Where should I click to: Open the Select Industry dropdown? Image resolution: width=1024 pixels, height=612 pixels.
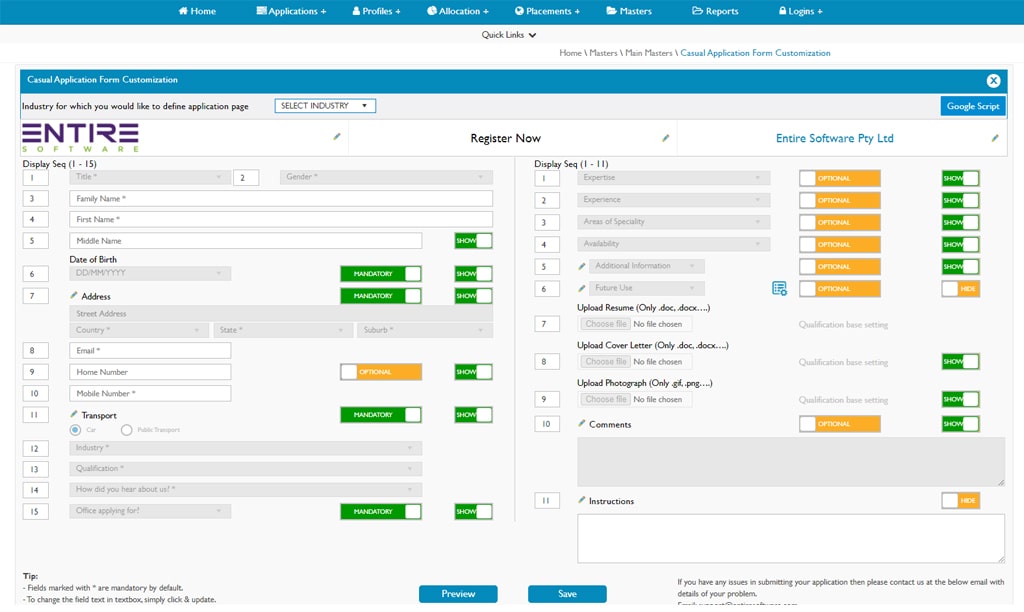[325, 106]
